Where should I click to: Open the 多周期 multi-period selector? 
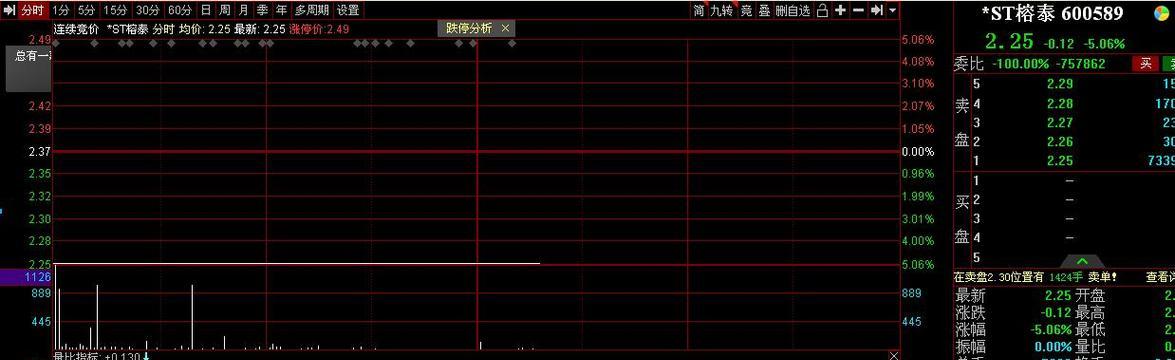pos(312,10)
